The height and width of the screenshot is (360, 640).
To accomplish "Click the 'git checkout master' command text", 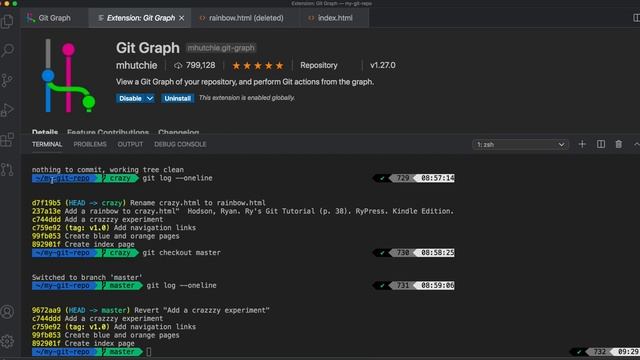I will pyautogui.click(x=181, y=253).
